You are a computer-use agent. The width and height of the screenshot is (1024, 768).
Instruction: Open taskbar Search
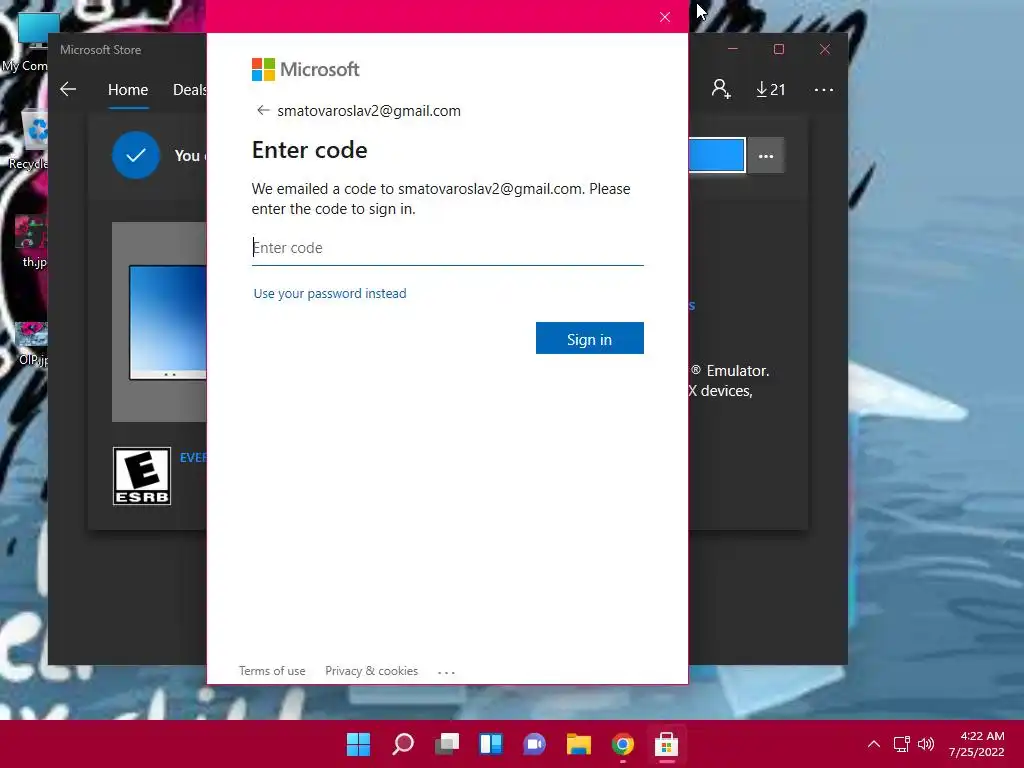[x=402, y=744]
